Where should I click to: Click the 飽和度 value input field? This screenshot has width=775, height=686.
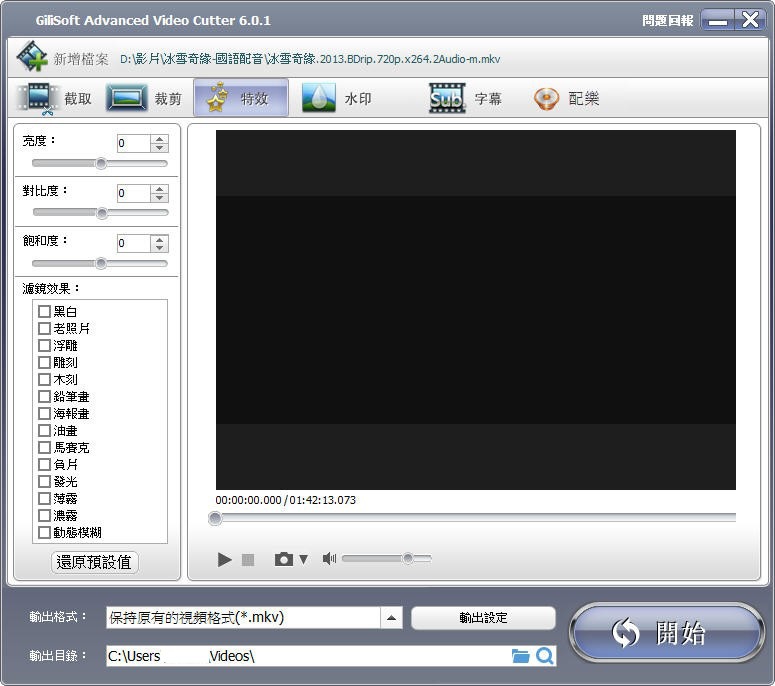tap(133, 243)
